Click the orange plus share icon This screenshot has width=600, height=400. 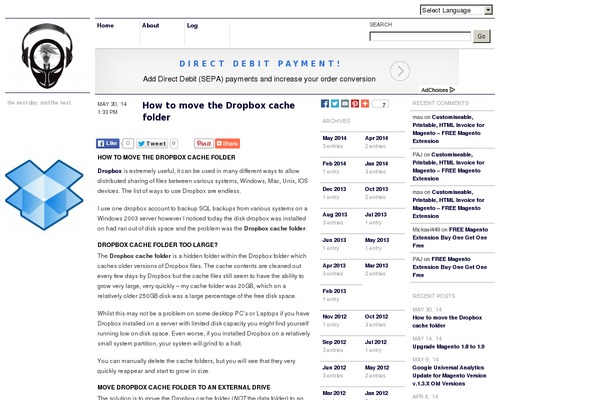pos(365,103)
